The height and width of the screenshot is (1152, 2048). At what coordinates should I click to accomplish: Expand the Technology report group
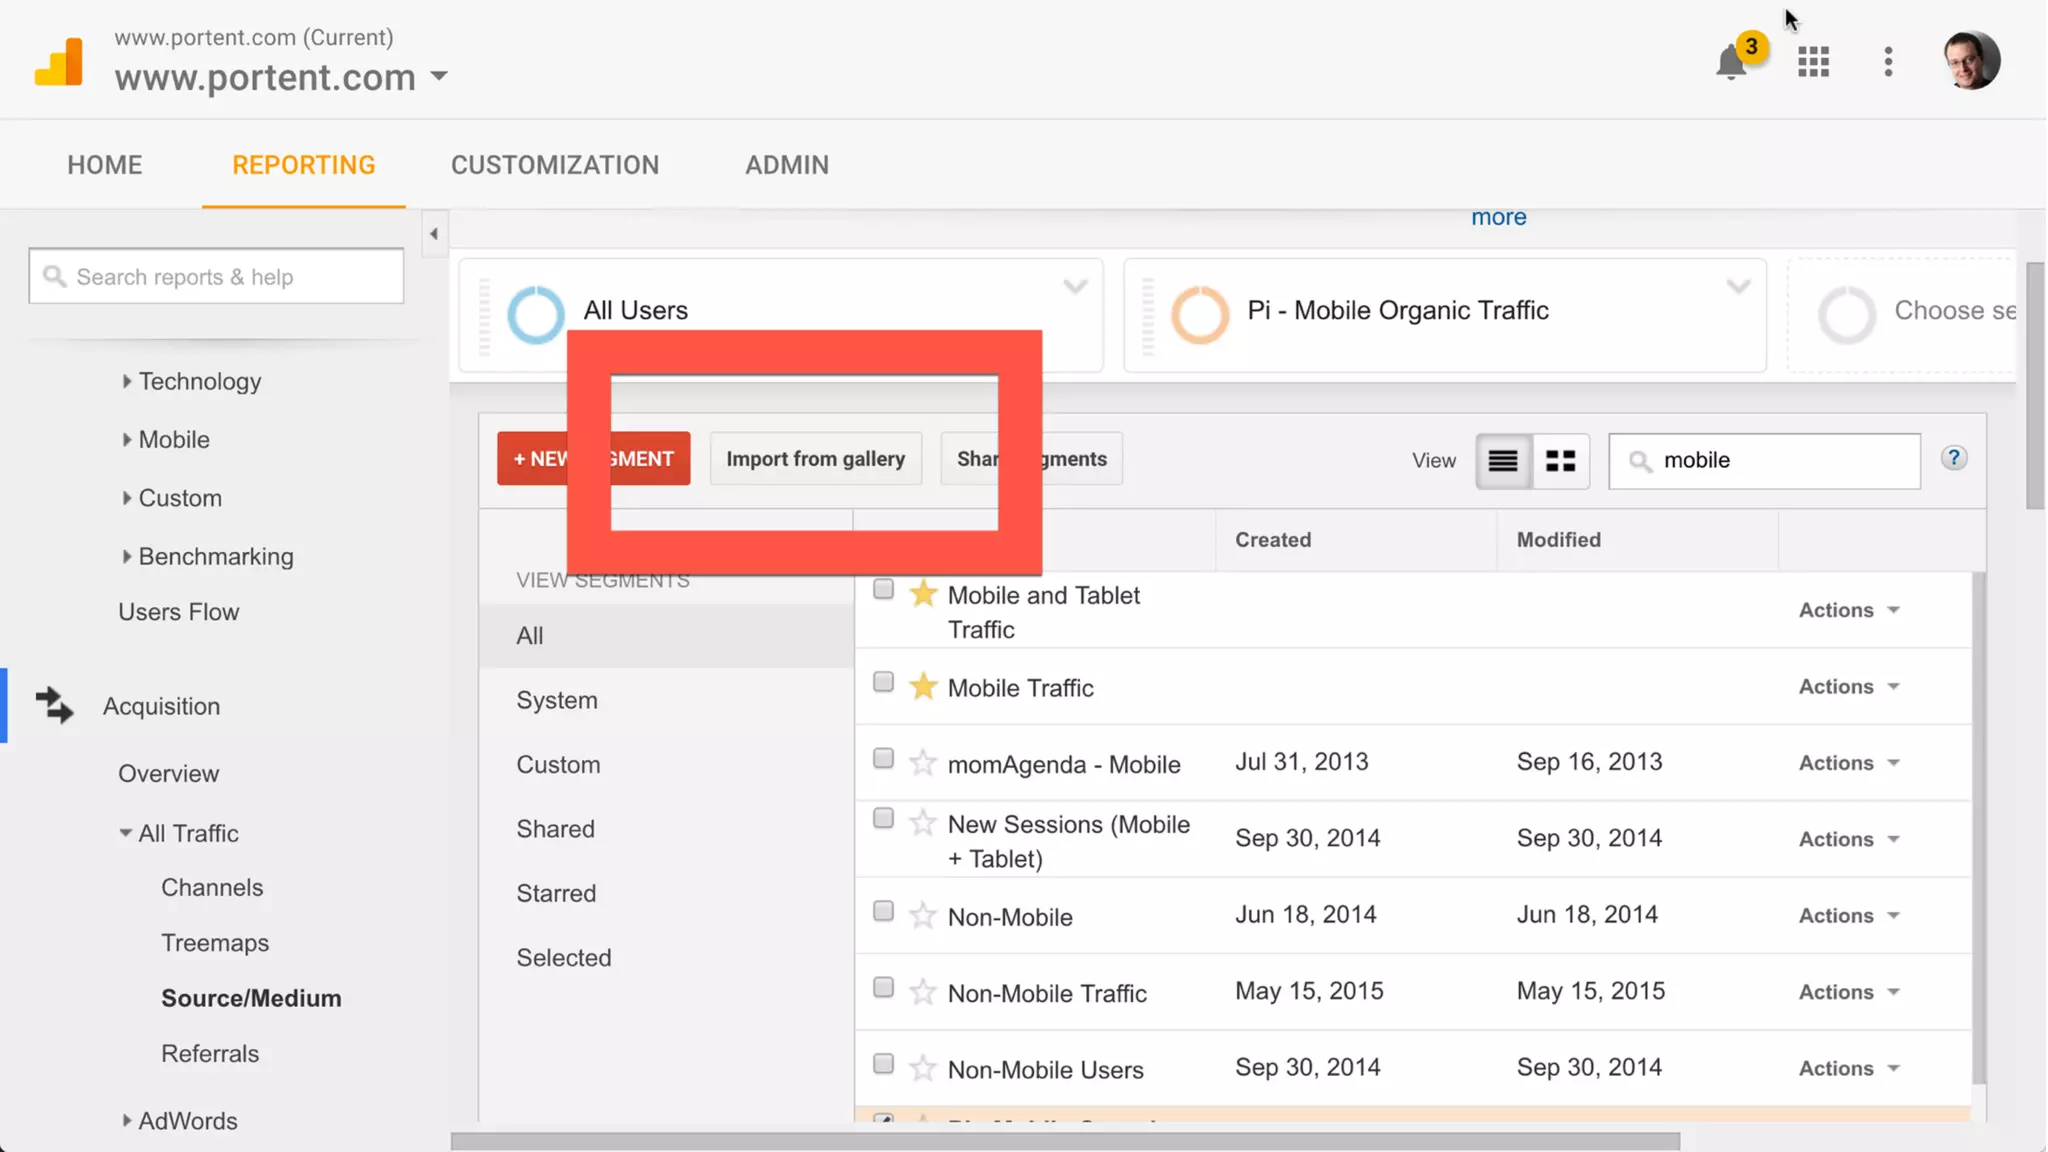point(199,381)
